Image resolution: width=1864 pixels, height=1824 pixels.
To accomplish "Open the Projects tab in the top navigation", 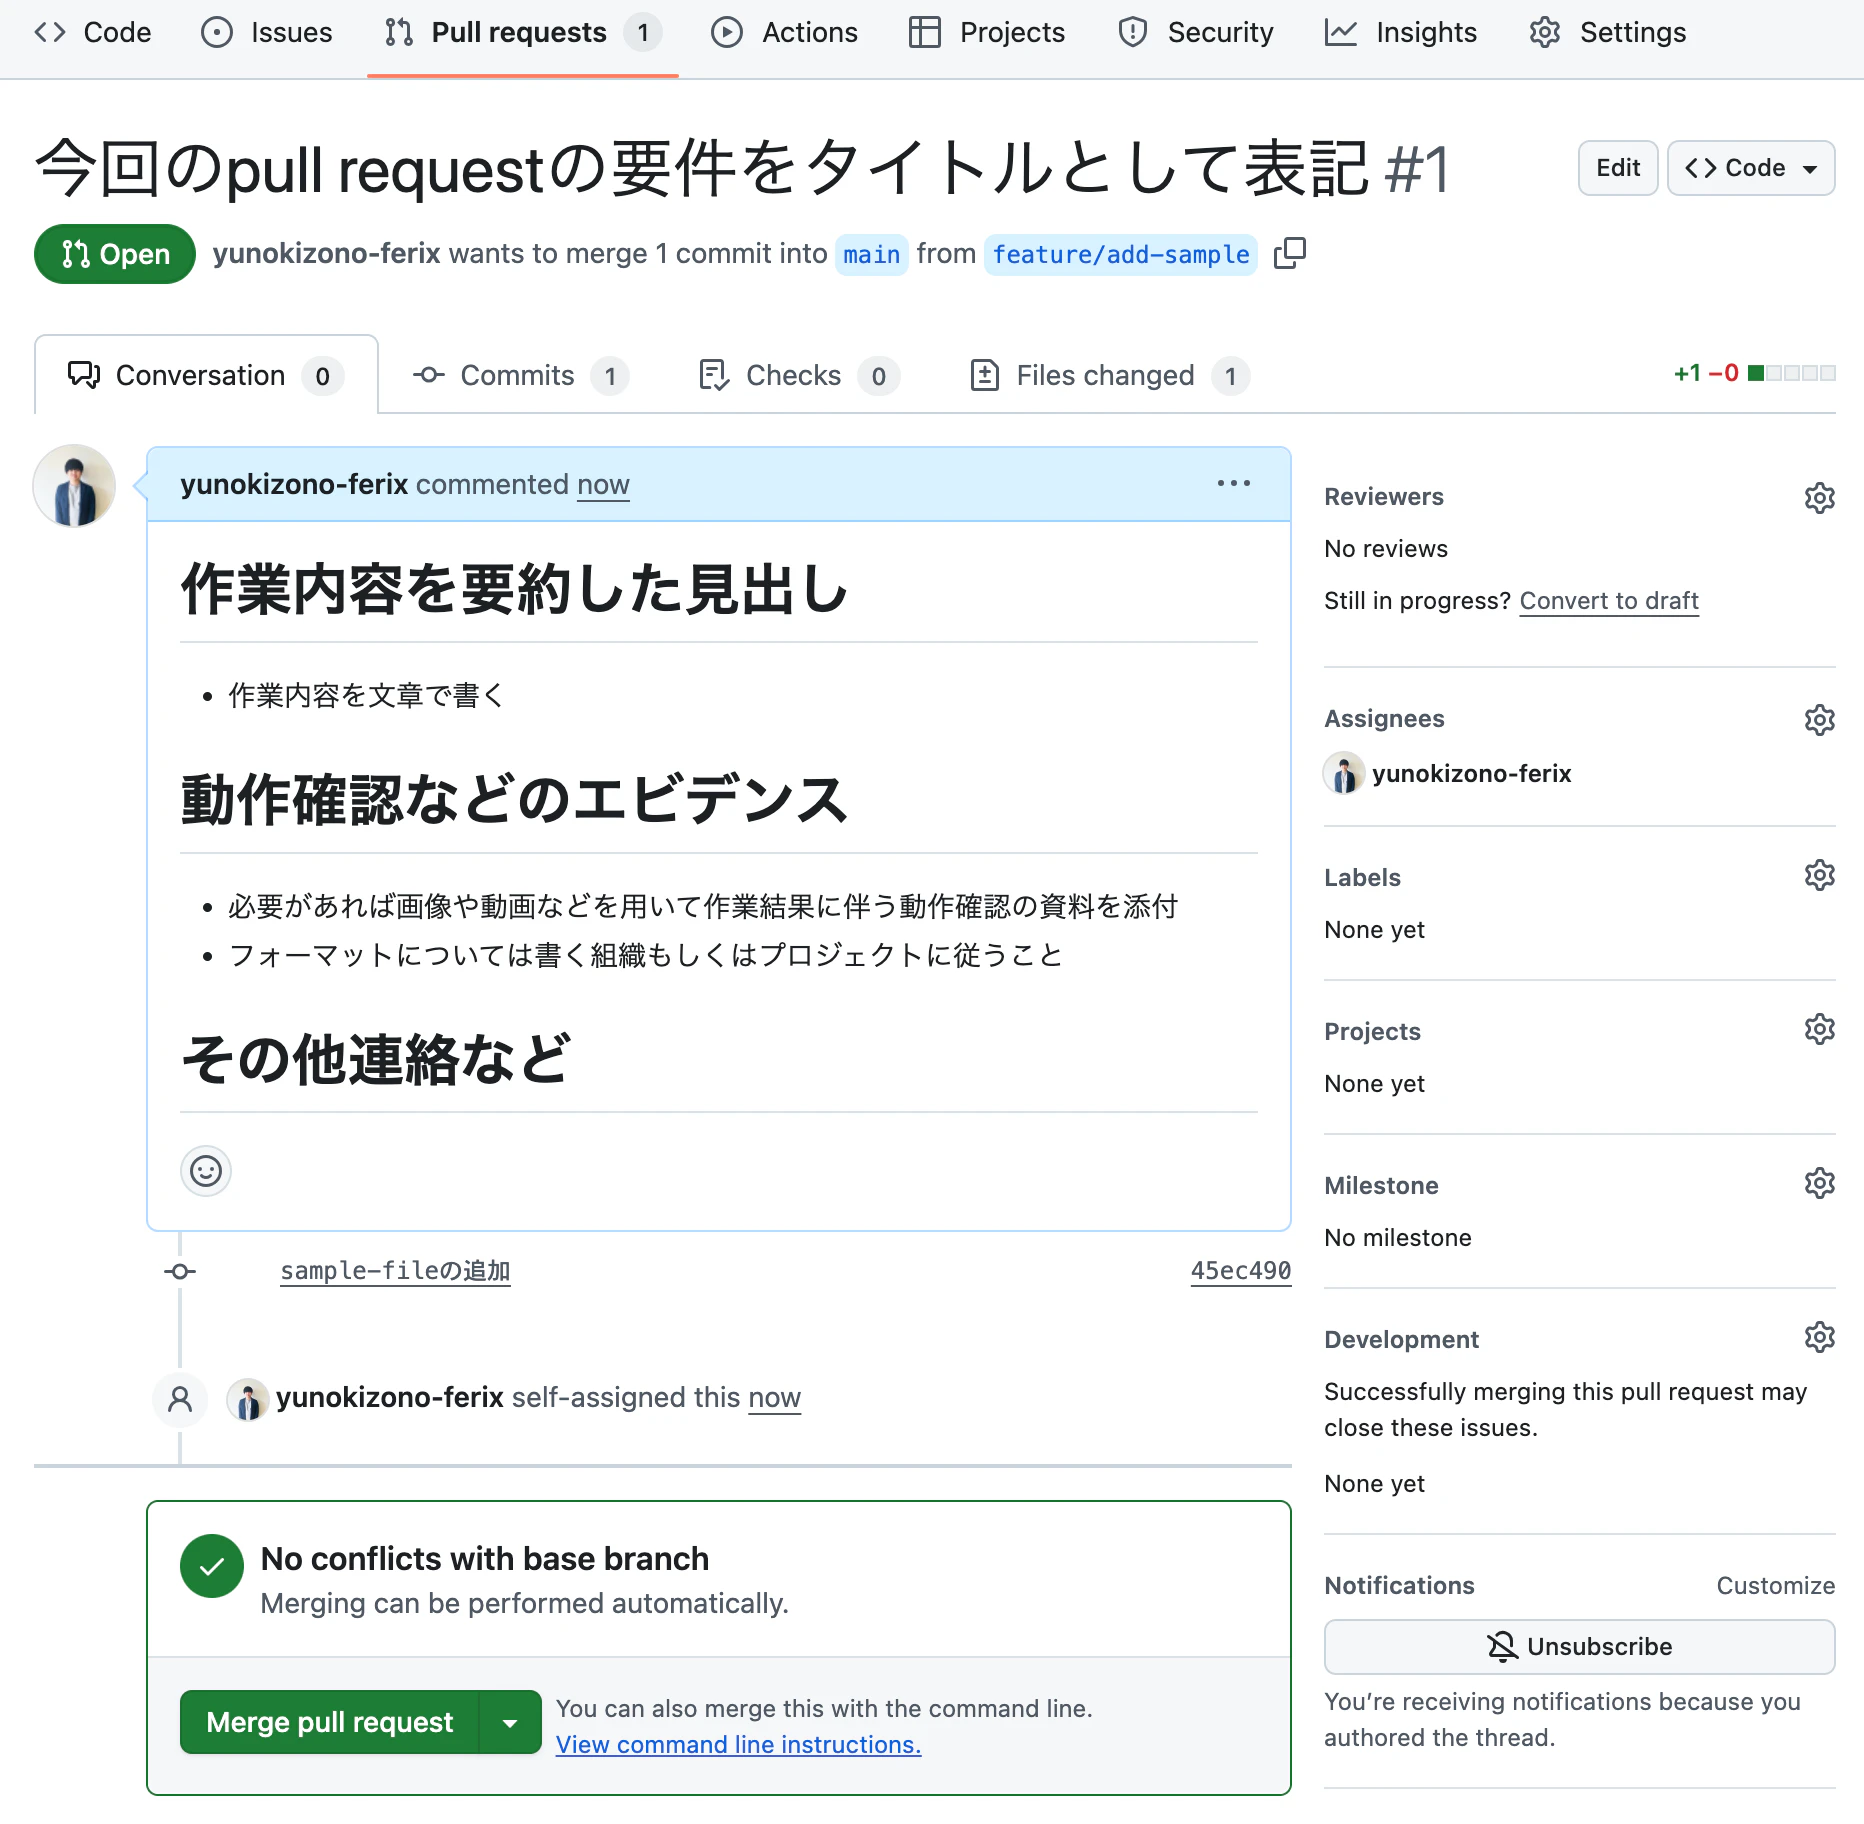I will point(987,33).
